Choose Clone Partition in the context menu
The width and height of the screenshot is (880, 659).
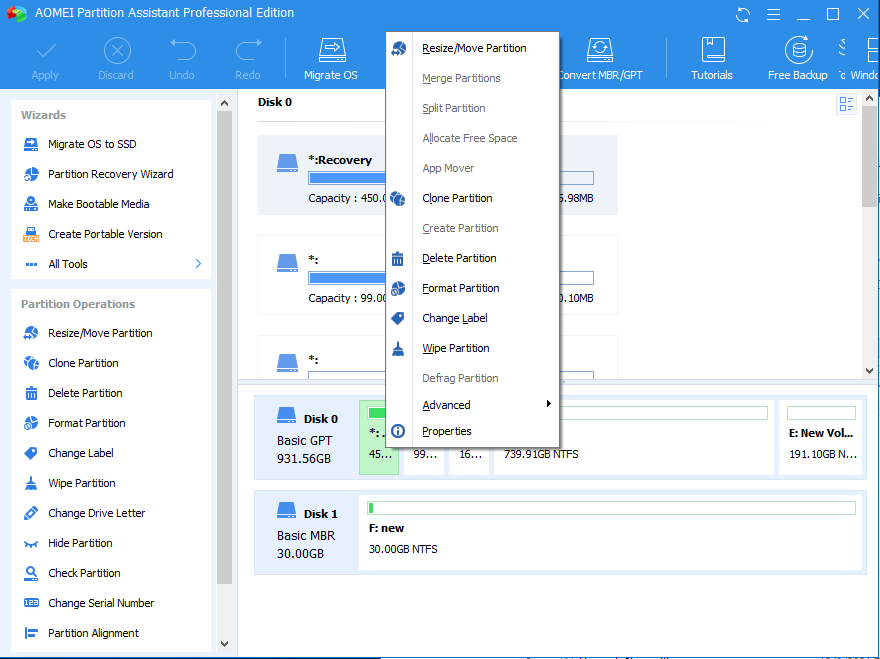coord(472,198)
